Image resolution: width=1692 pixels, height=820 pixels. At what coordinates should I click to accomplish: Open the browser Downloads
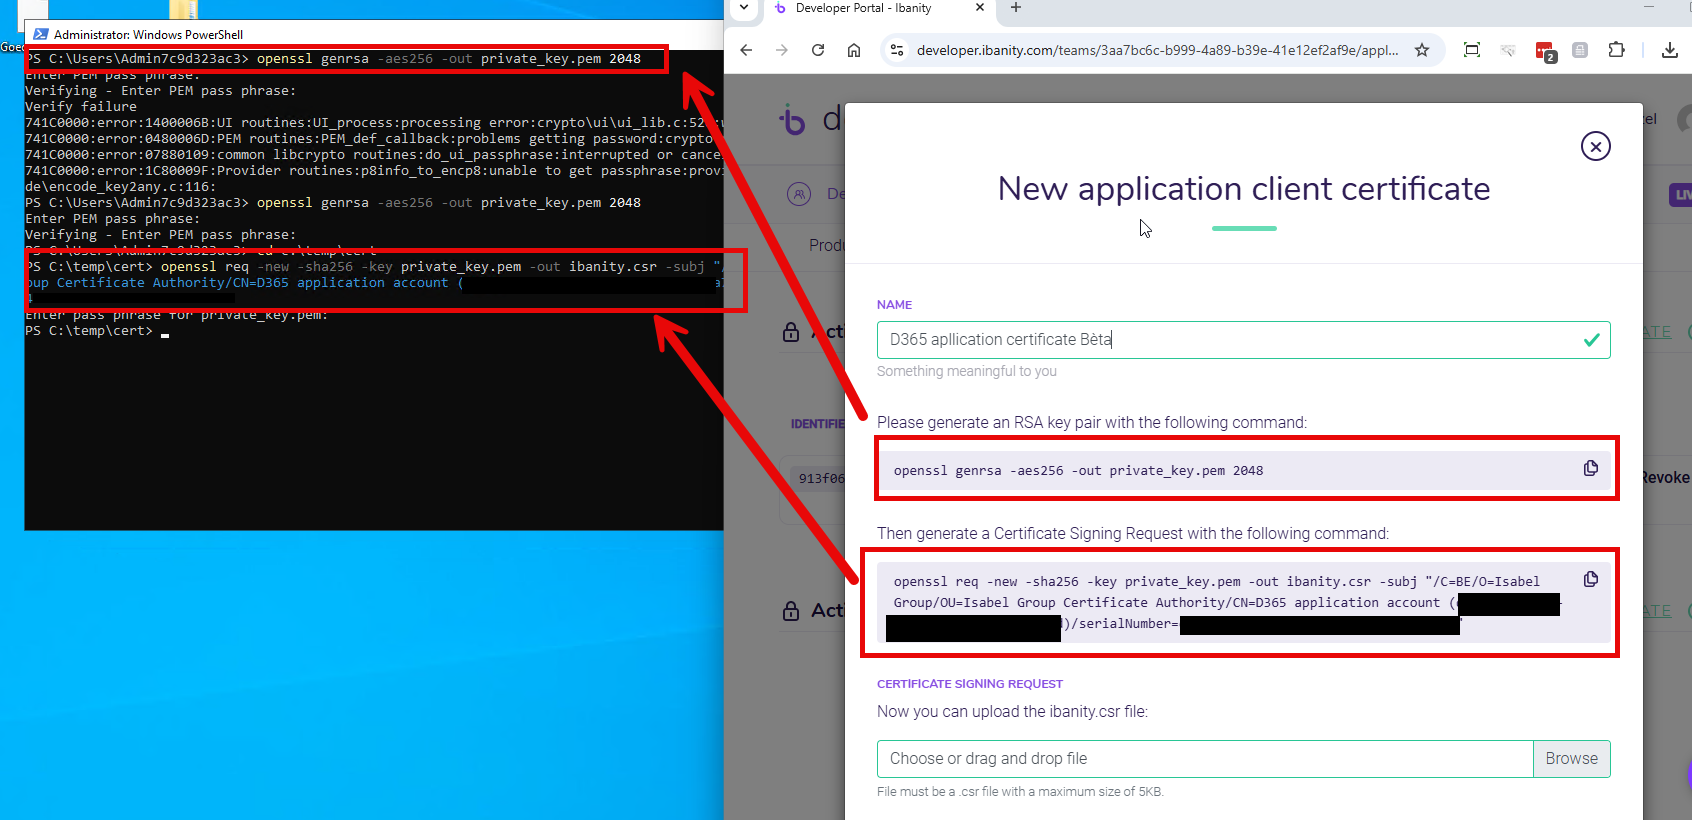pyautogui.click(x=1669, y=50)
